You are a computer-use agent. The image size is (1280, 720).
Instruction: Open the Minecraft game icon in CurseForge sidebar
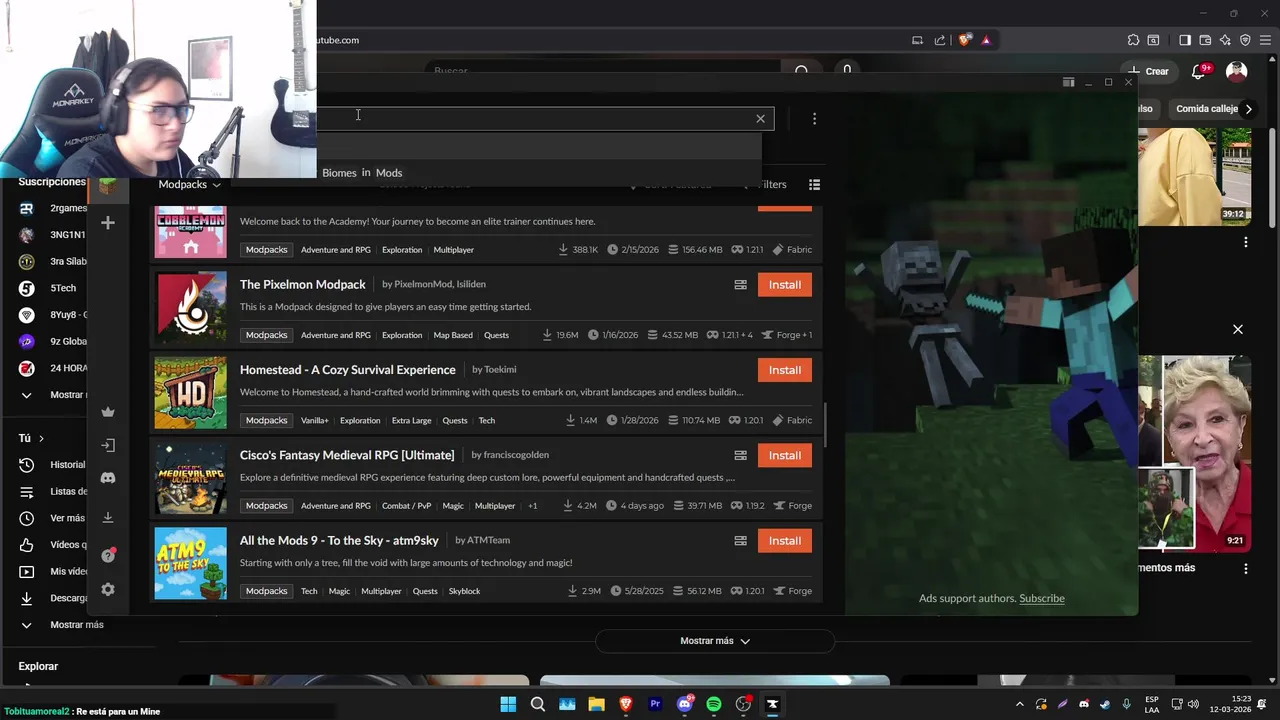click(108, 187)
